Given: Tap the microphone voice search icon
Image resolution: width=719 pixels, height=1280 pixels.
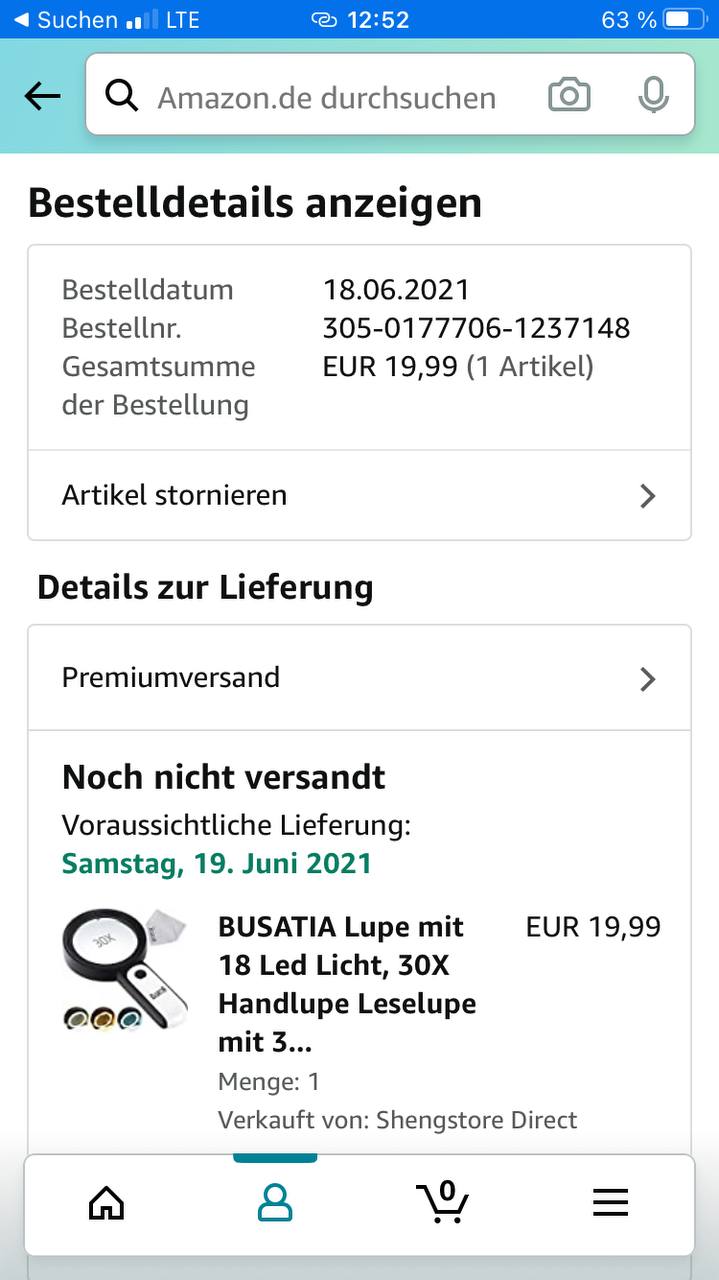Looking at the screenshot, I should click(x=653, y=96).
